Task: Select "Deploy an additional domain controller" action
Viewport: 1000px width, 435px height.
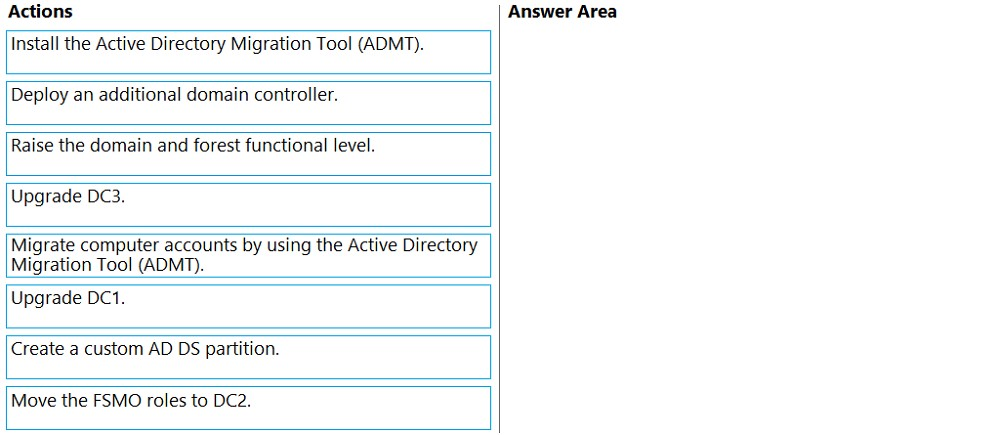Action: tap(248, 103)
